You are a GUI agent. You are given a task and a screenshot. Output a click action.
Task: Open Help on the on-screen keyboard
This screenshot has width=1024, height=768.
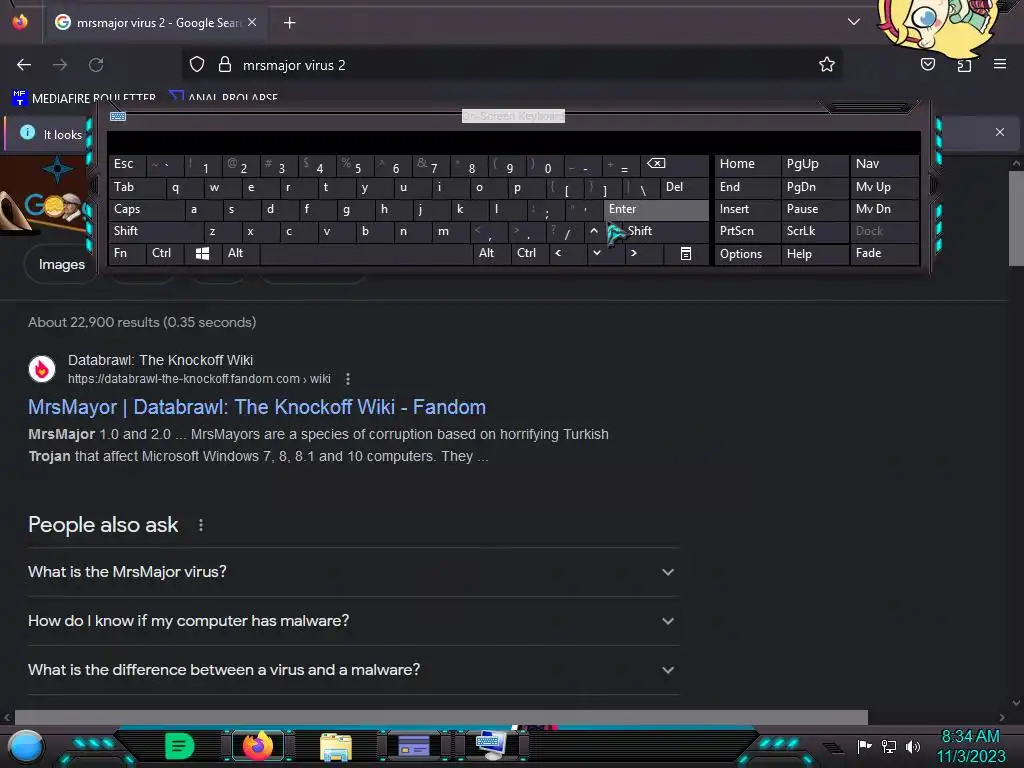click(814, 253)
